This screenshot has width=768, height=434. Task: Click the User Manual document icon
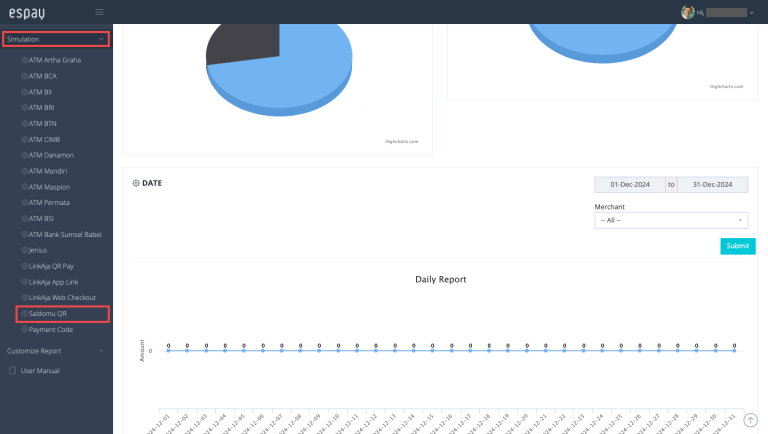click(x=13, y=371)
